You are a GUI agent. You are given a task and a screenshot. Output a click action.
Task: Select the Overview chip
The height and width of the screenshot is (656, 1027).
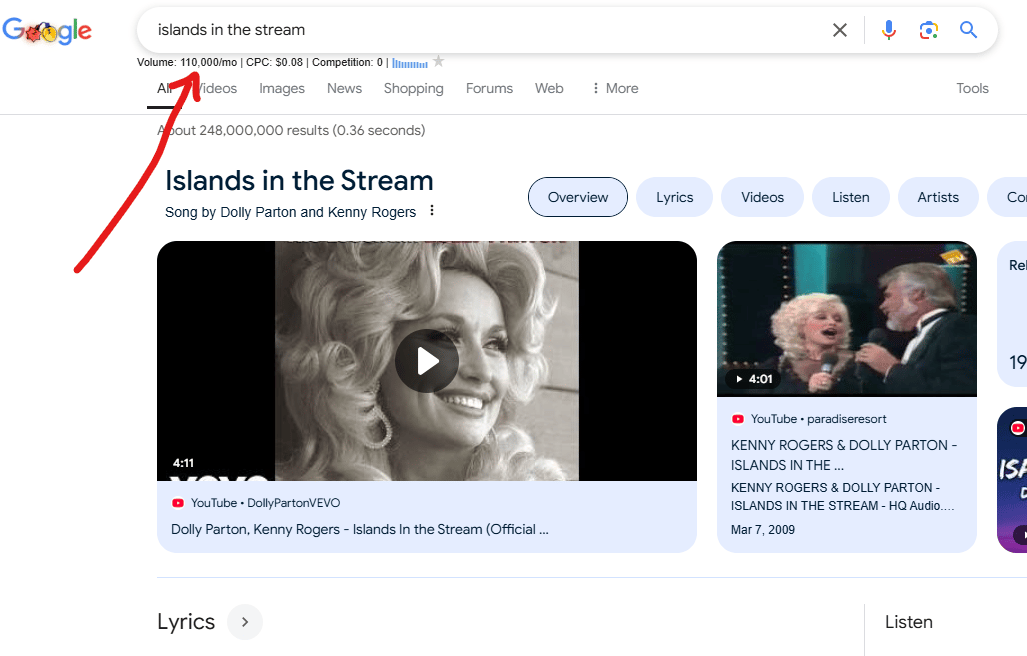point(578,197)
